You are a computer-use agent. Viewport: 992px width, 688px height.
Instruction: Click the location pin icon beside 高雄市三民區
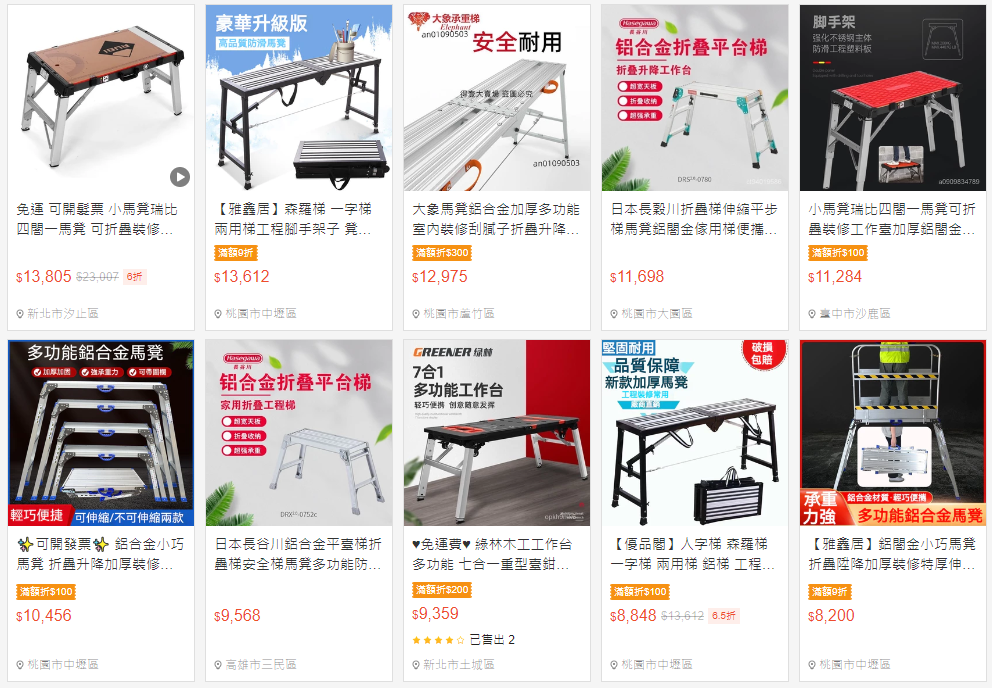[x=218, y=665]
